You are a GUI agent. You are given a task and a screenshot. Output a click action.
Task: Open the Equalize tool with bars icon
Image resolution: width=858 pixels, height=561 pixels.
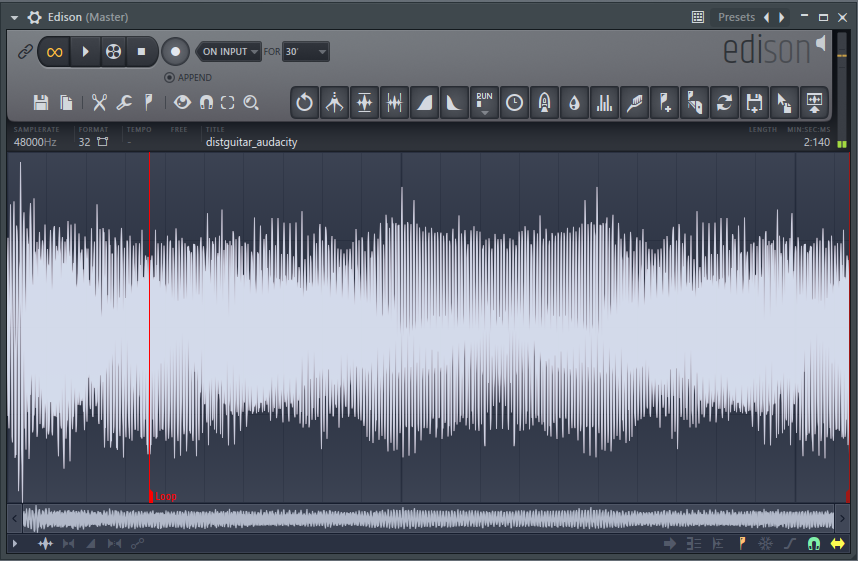click(x=604, y=102)
